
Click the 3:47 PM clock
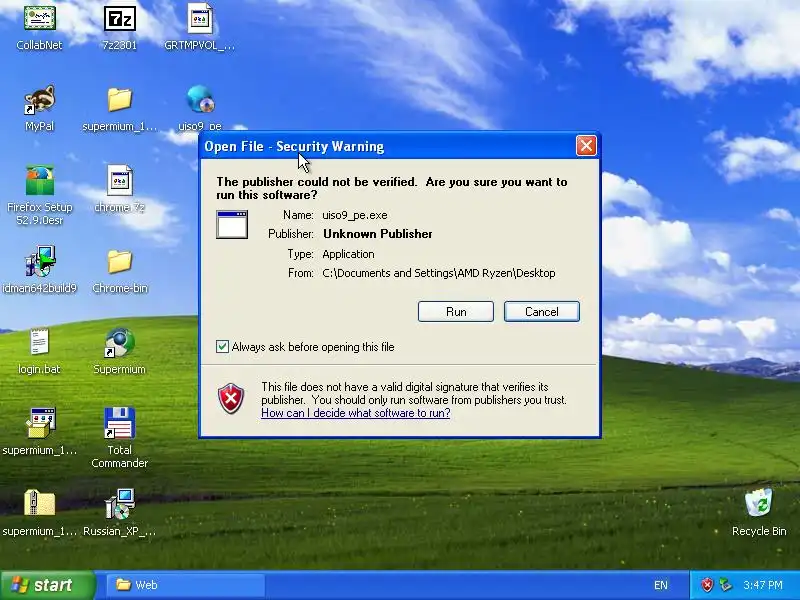pyautogui.click(x=763, y=585)
